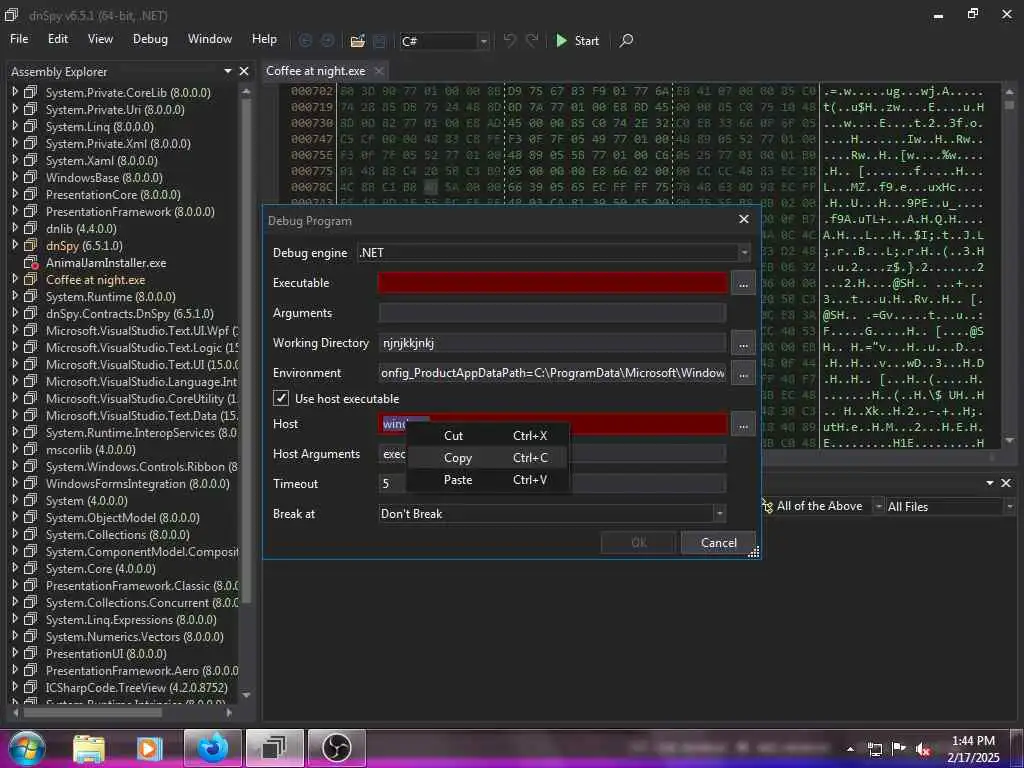Navigate forward with the toolbar arrow

click(x=328, y=40)
